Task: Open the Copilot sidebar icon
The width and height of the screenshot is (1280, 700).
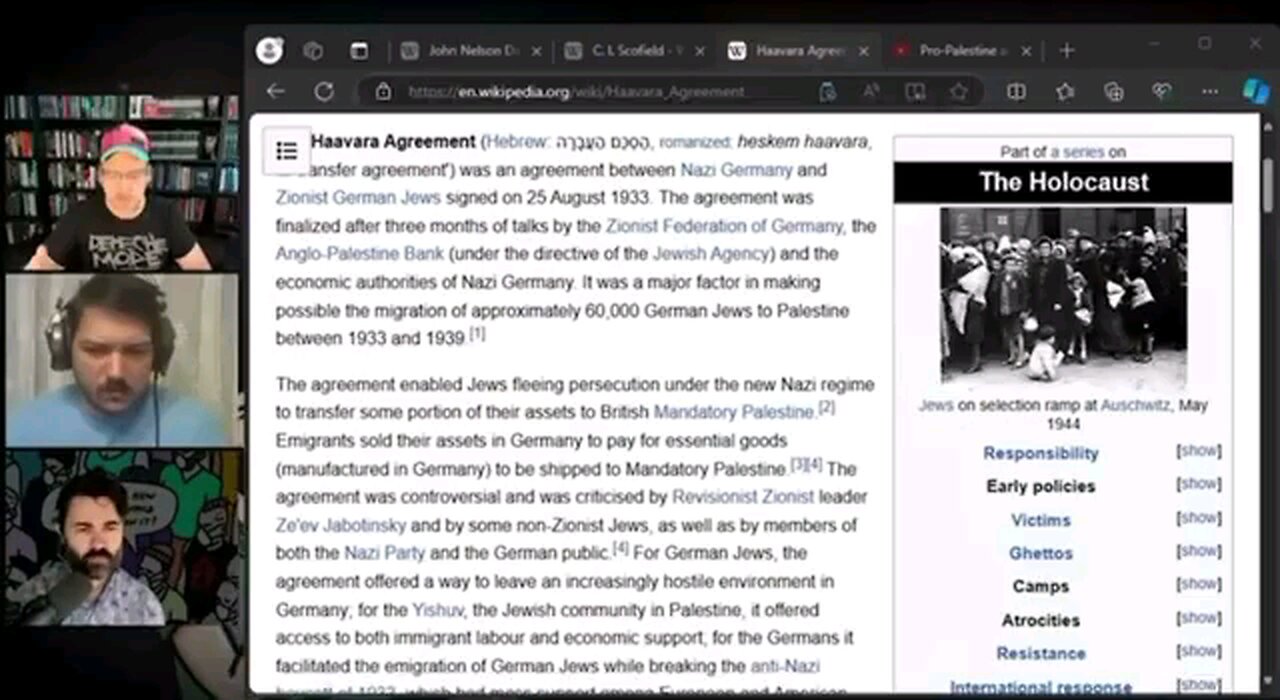Action: [1256, 92]
